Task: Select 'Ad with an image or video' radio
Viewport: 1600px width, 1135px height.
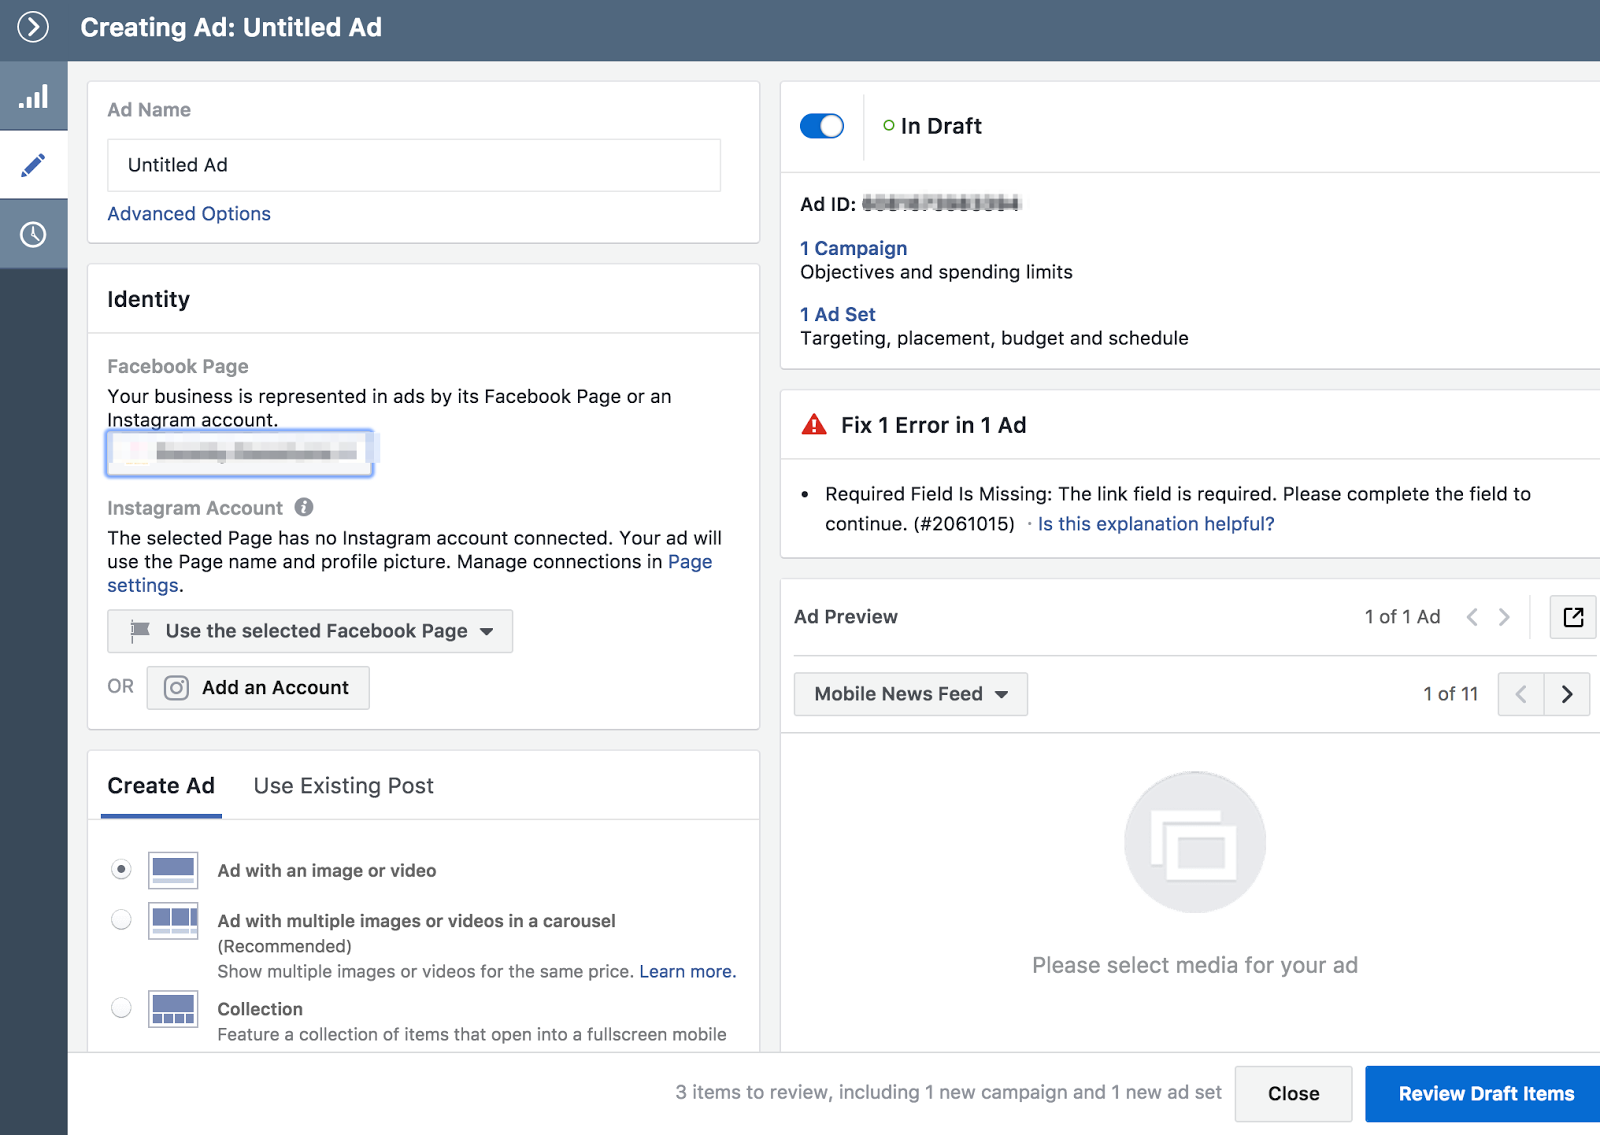Action: [121, 869]
